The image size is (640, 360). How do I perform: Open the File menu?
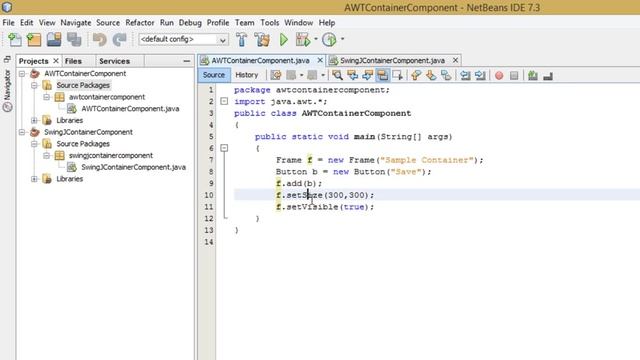click(x=8, y=23)
